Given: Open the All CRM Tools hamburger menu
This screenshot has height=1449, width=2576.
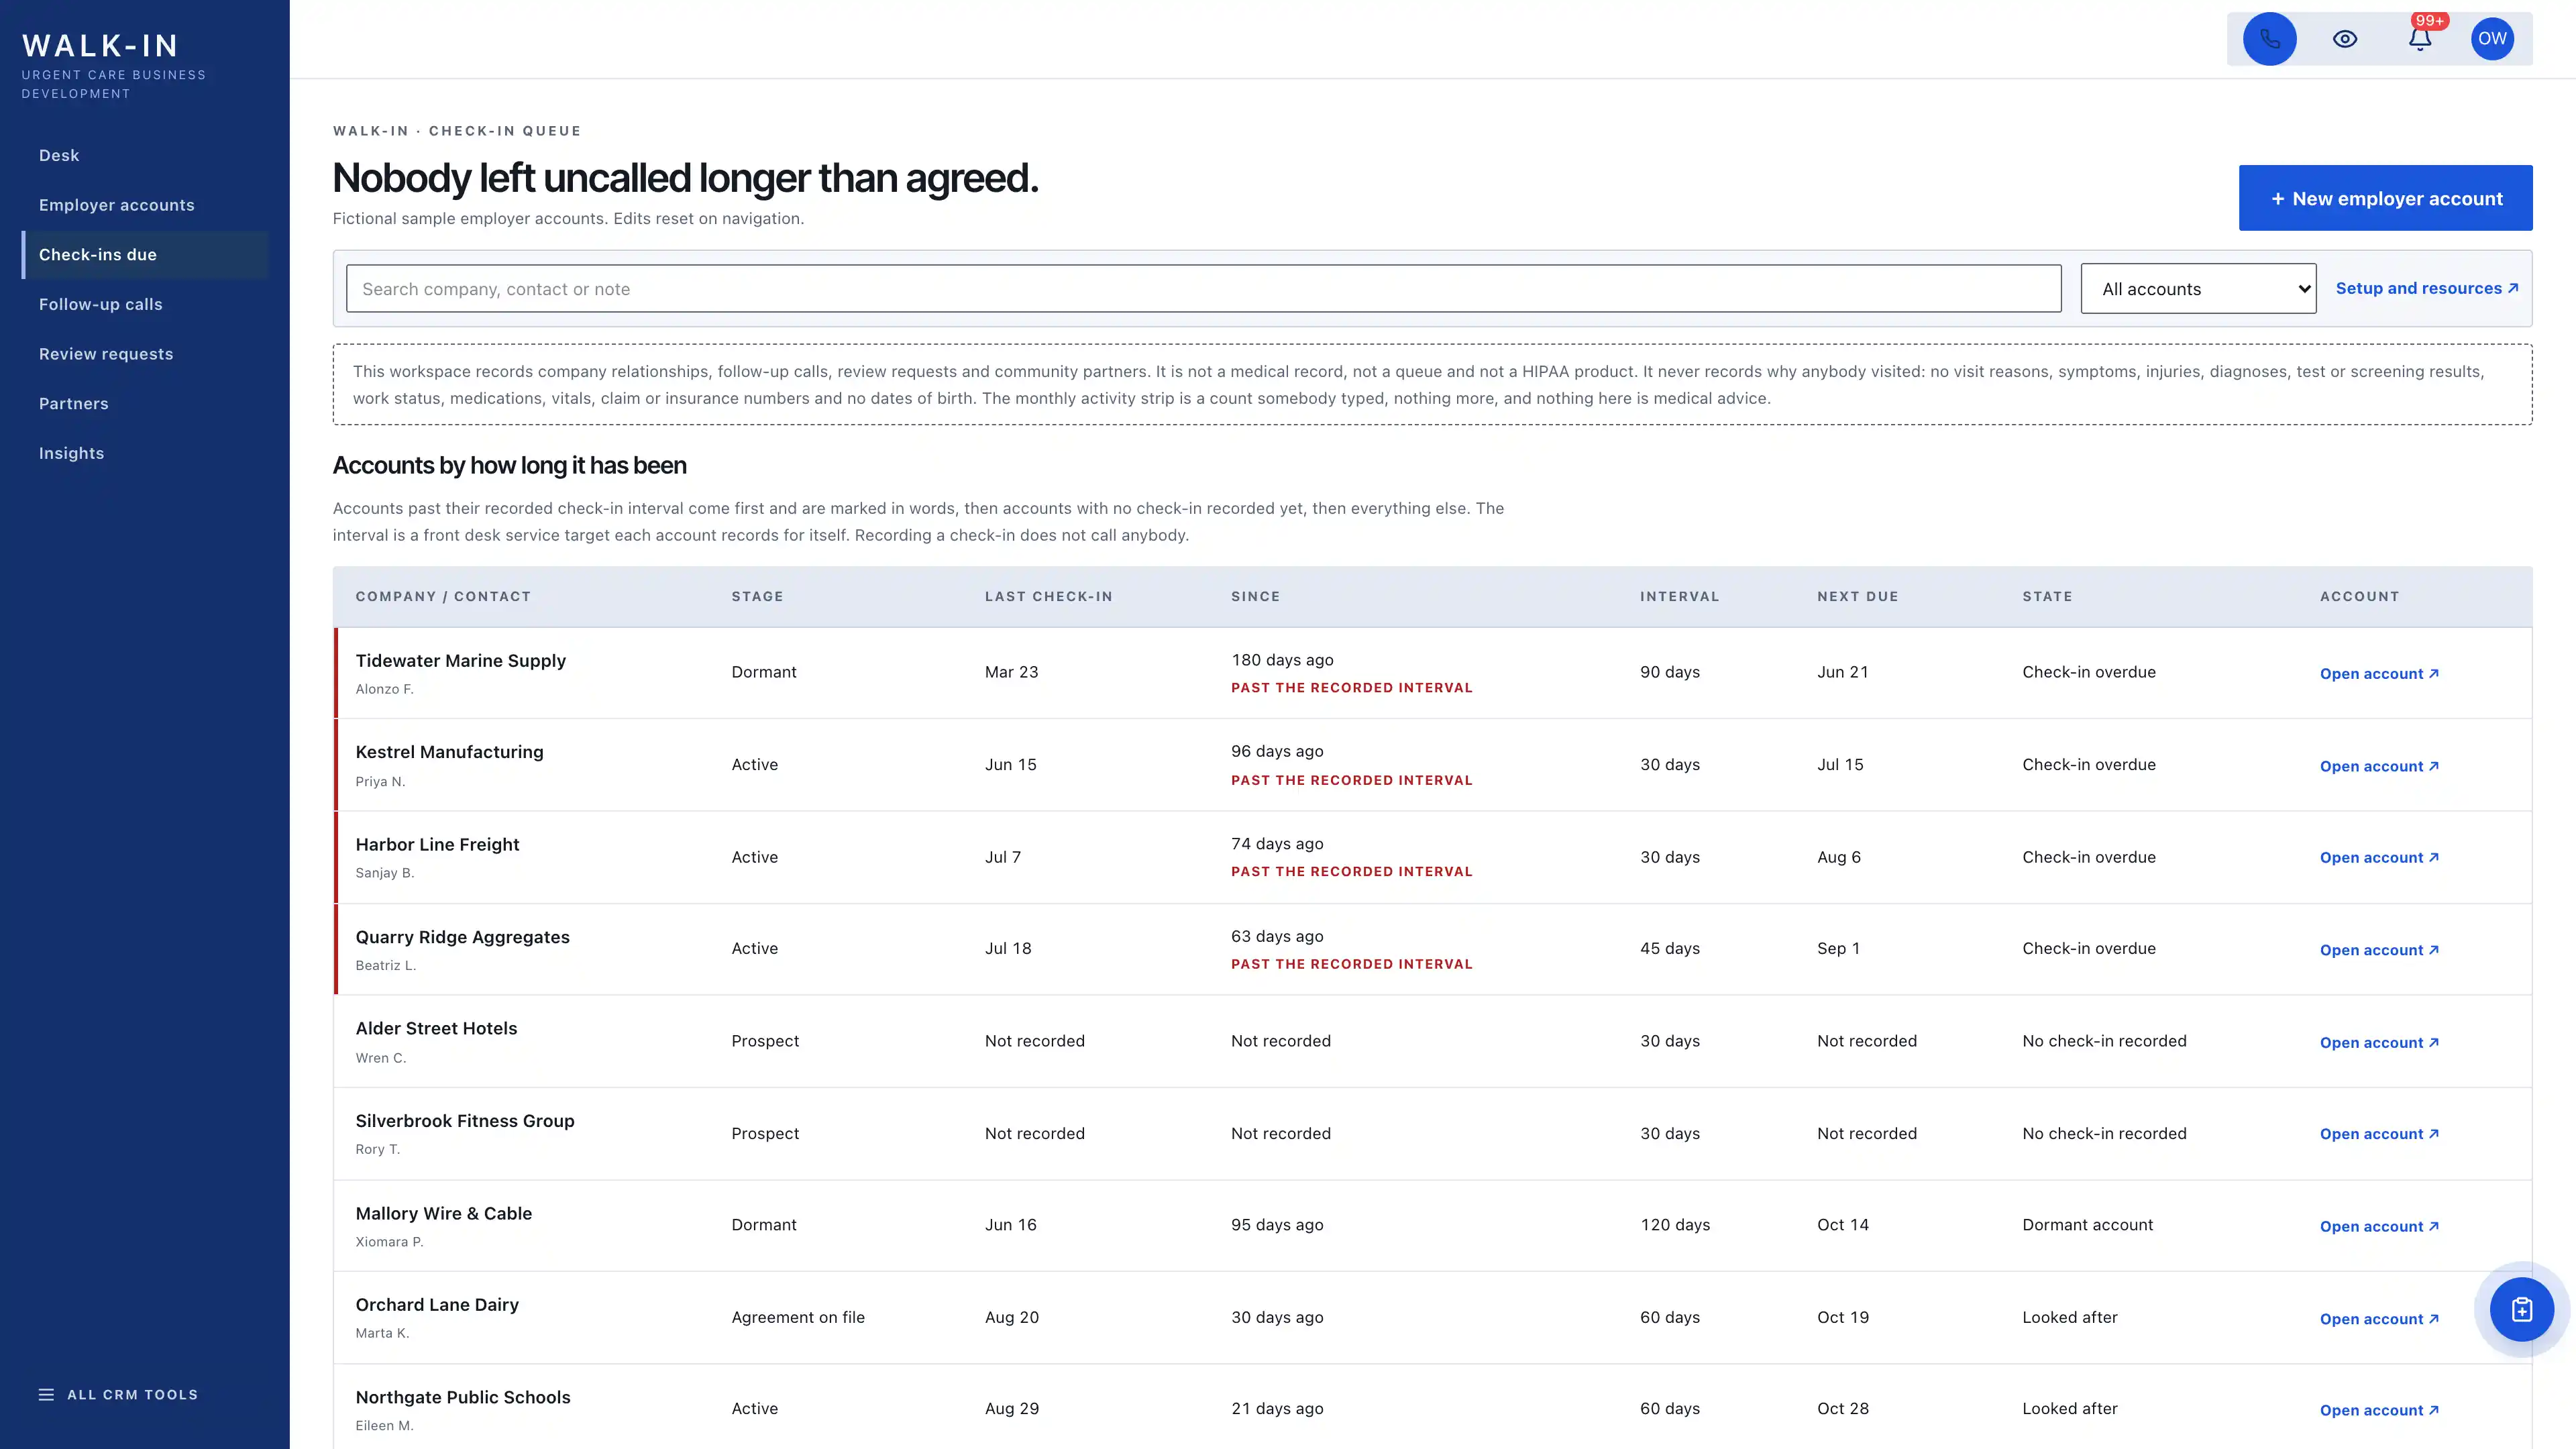Looking at the screenshot, I should pyautogui.click(x=118, y=1395).
